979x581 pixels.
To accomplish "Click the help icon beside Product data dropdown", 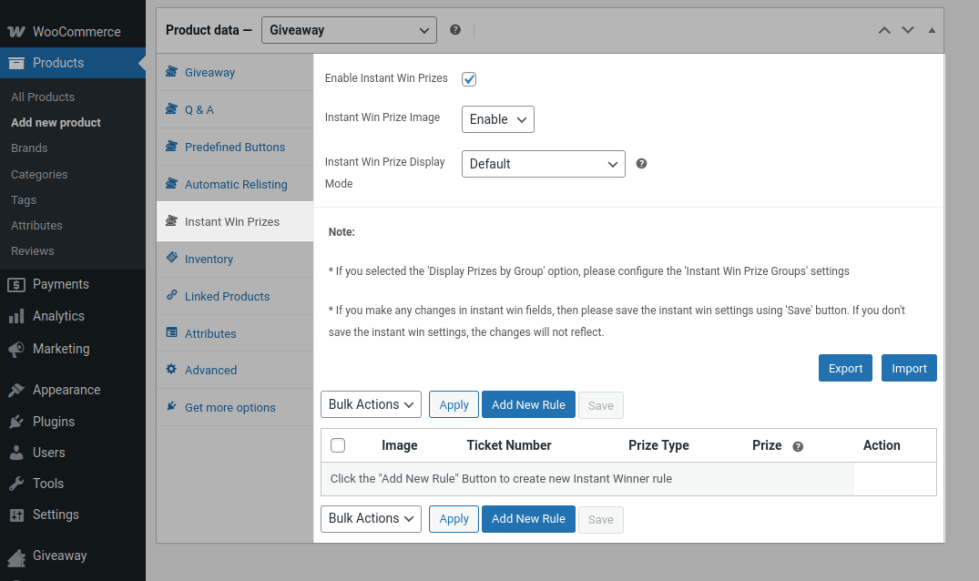I will tap(456, 30).
